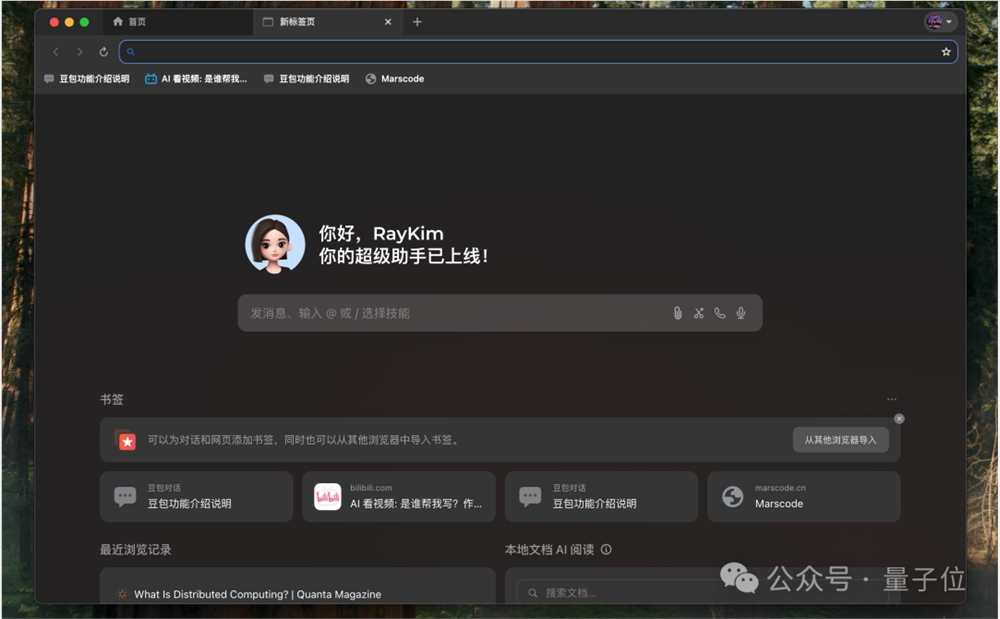
Task: Click the back navigation arrow
Action: coord(55,51)
